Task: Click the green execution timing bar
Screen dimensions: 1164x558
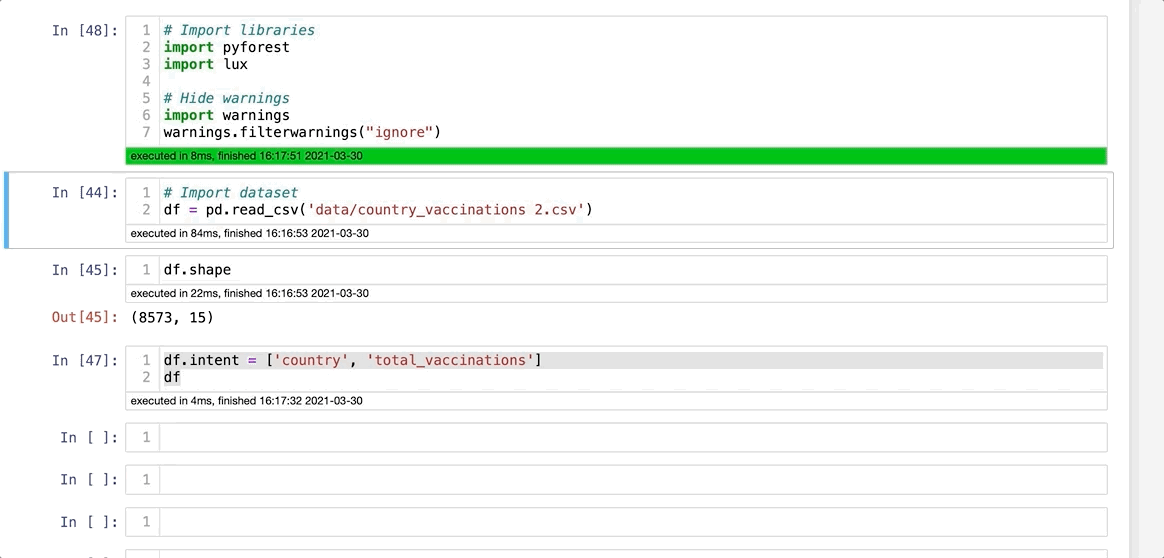Action: [616, 156]
